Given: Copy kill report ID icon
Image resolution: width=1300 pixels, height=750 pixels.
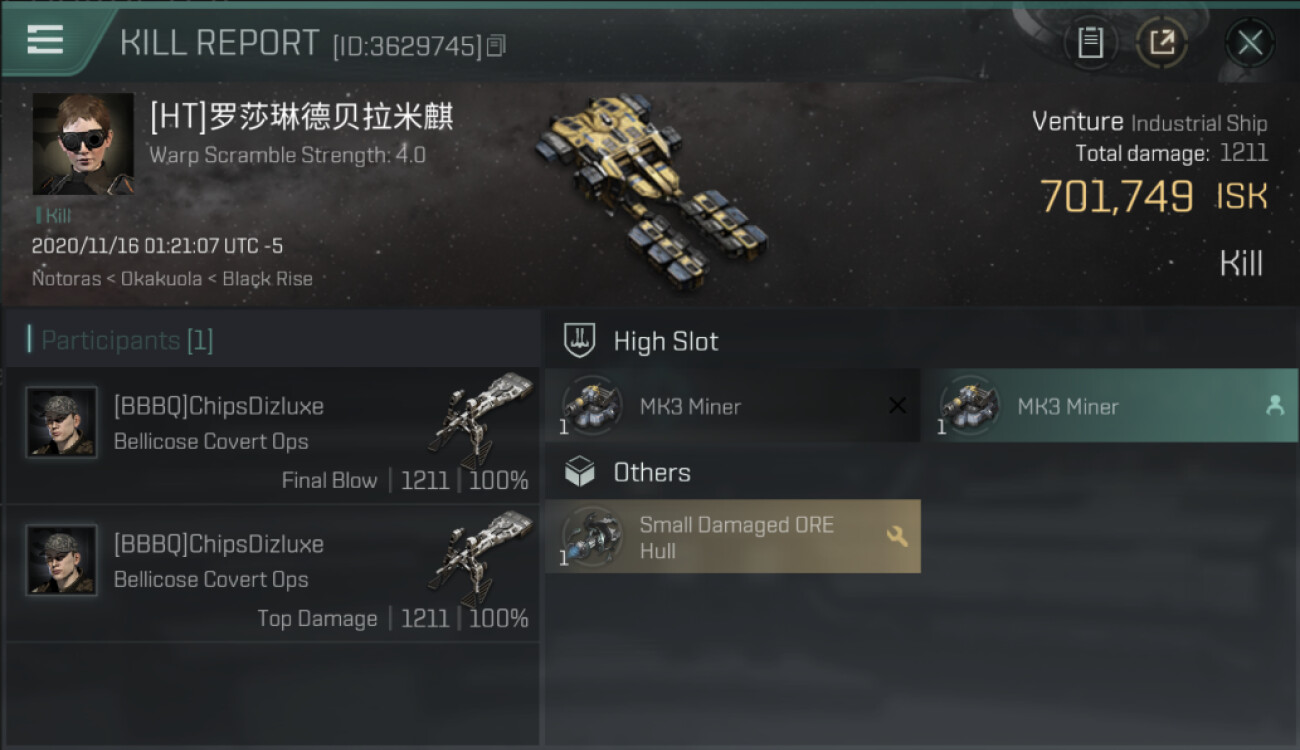Looking at the screenshot, I should click(x=497, y=45).
